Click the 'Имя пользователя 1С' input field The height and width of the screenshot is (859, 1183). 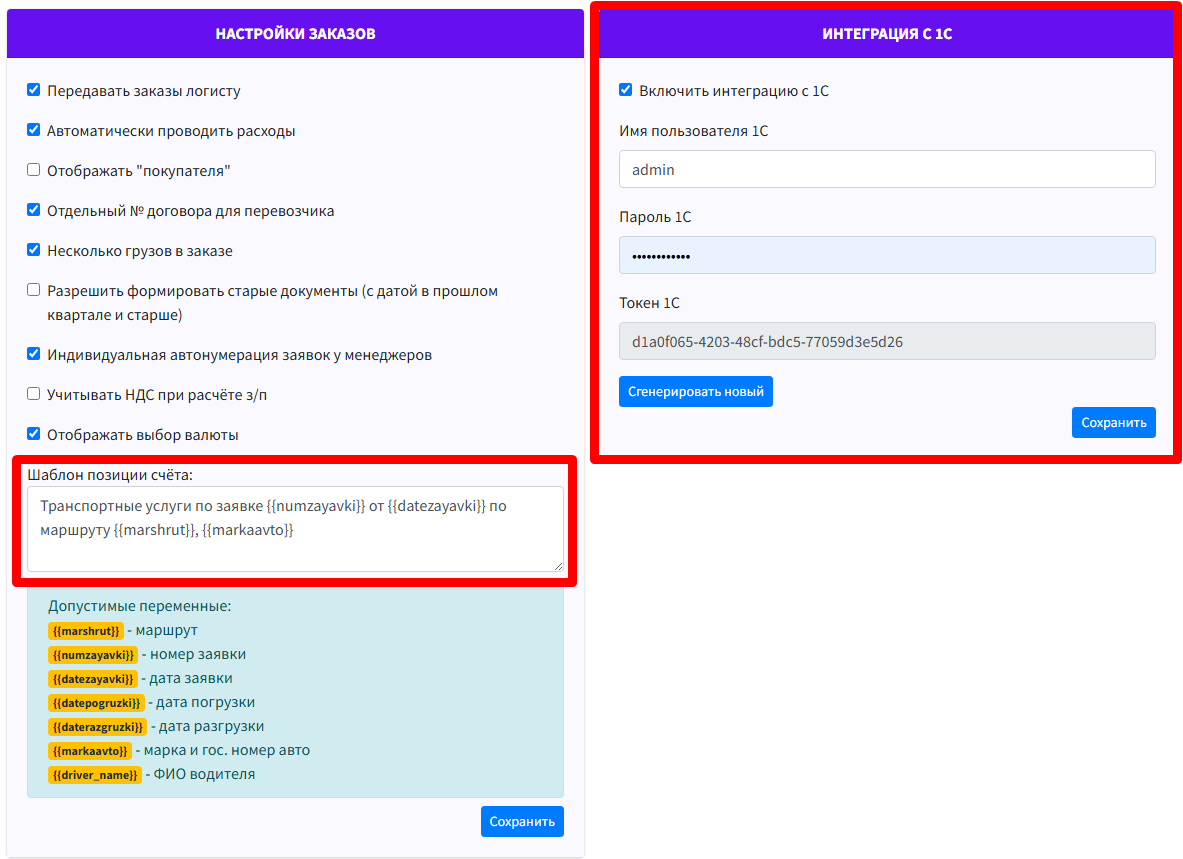click(x=886, y=169)
